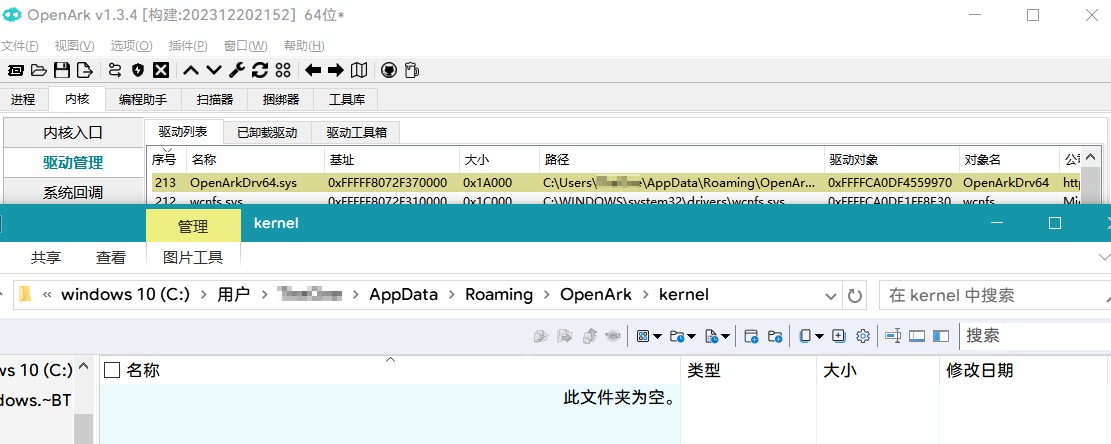Switch to the 已卸载驱动 tab

pyautogui.click(x=266, y=132)
